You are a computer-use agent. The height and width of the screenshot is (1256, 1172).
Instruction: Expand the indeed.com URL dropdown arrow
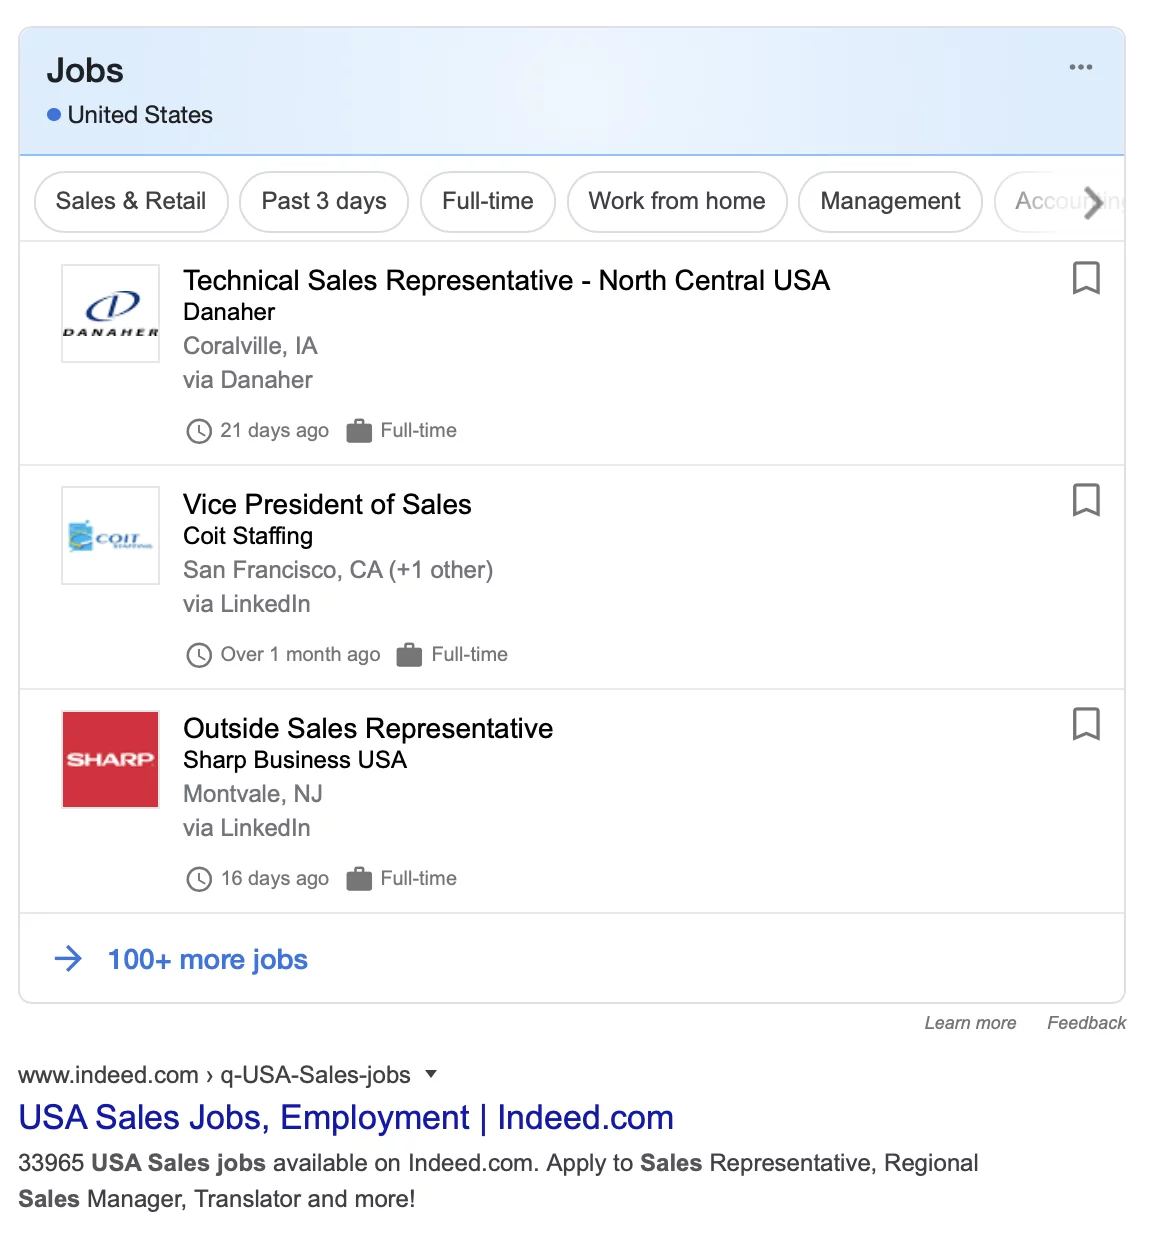(431, 1074)
